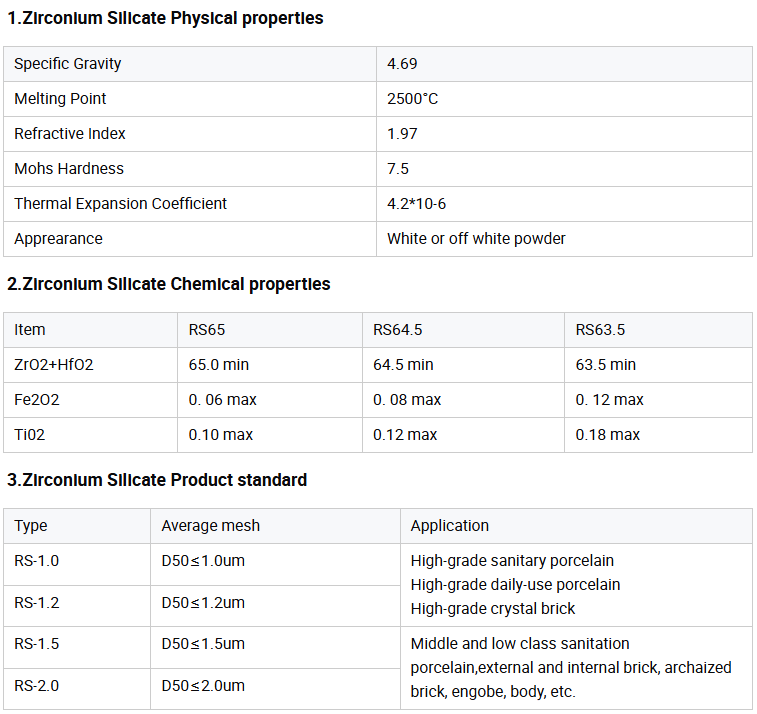757x714 pixels.
Task: Click the Zirconium Silicate Product standard heading
Action: [x=157, y=480]
